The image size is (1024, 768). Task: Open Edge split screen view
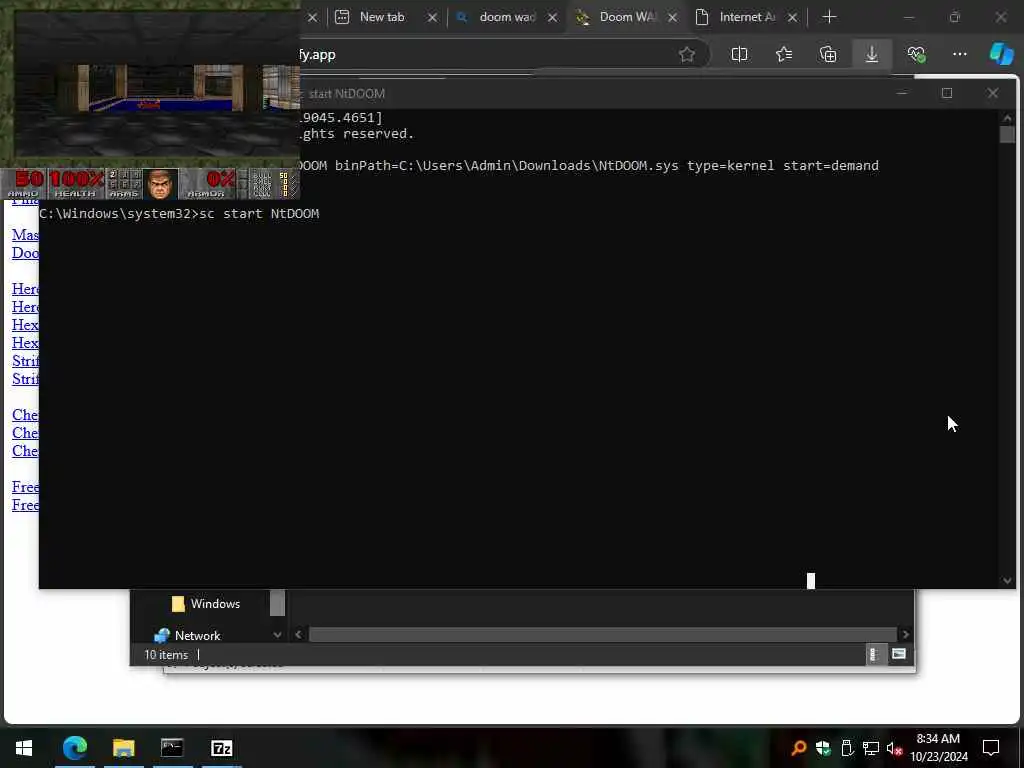(x=739, y=55)
